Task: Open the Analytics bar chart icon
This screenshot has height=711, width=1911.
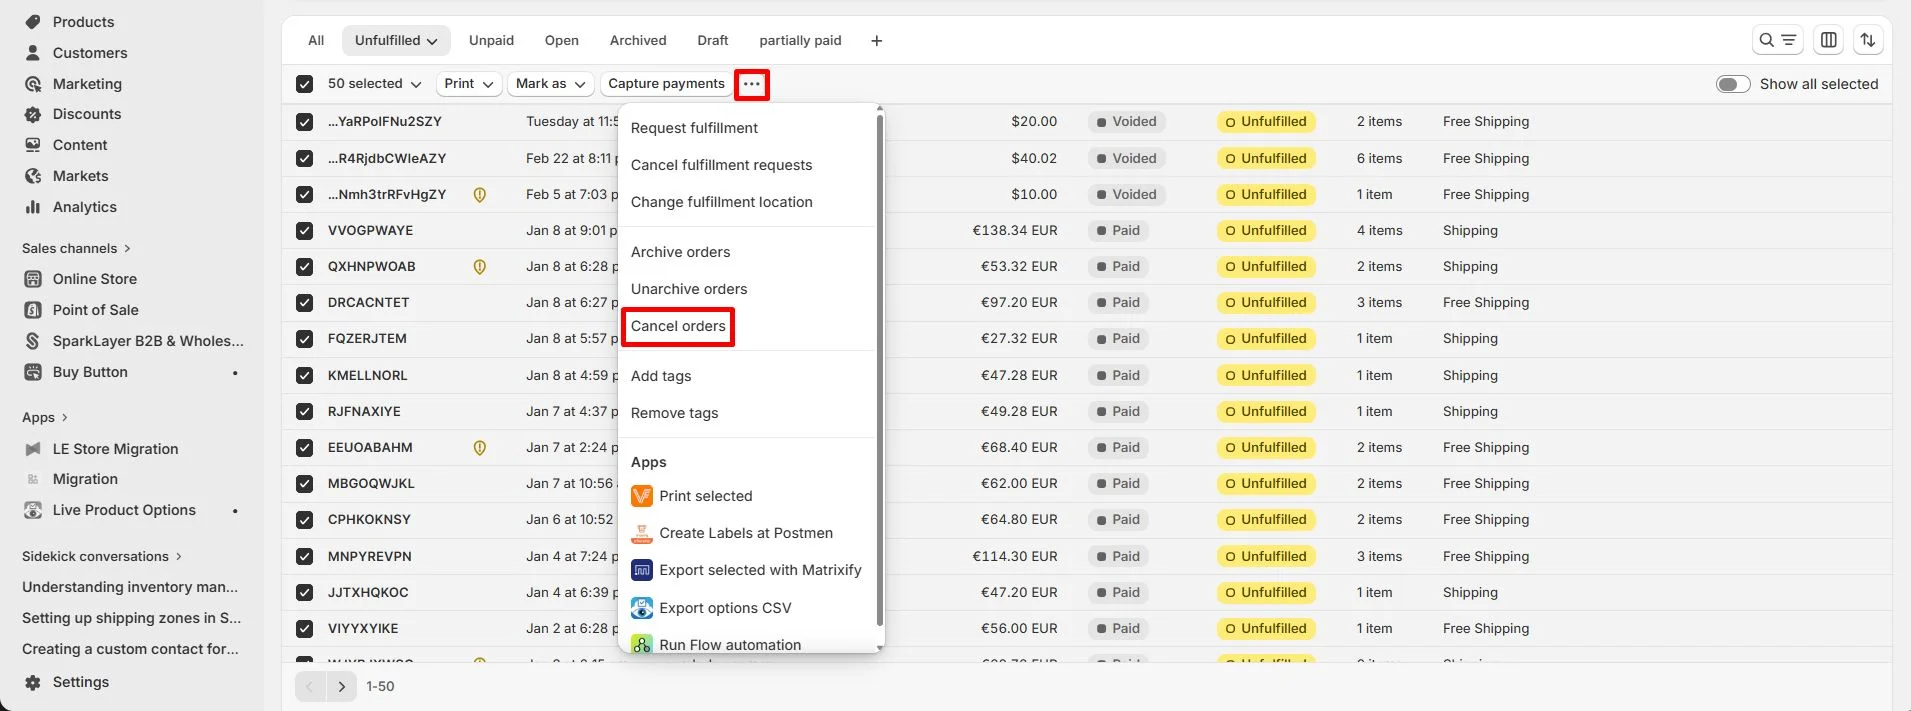Action: pyautogui.click(x=33, y=207)
